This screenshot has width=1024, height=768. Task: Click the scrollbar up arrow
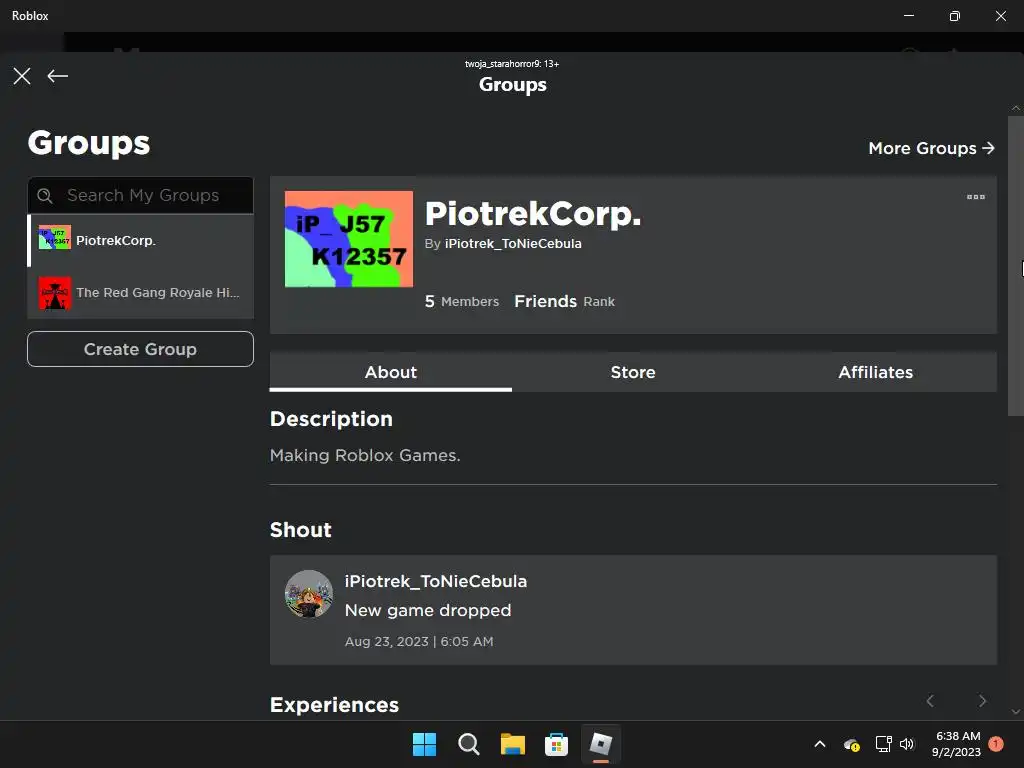1016,108
